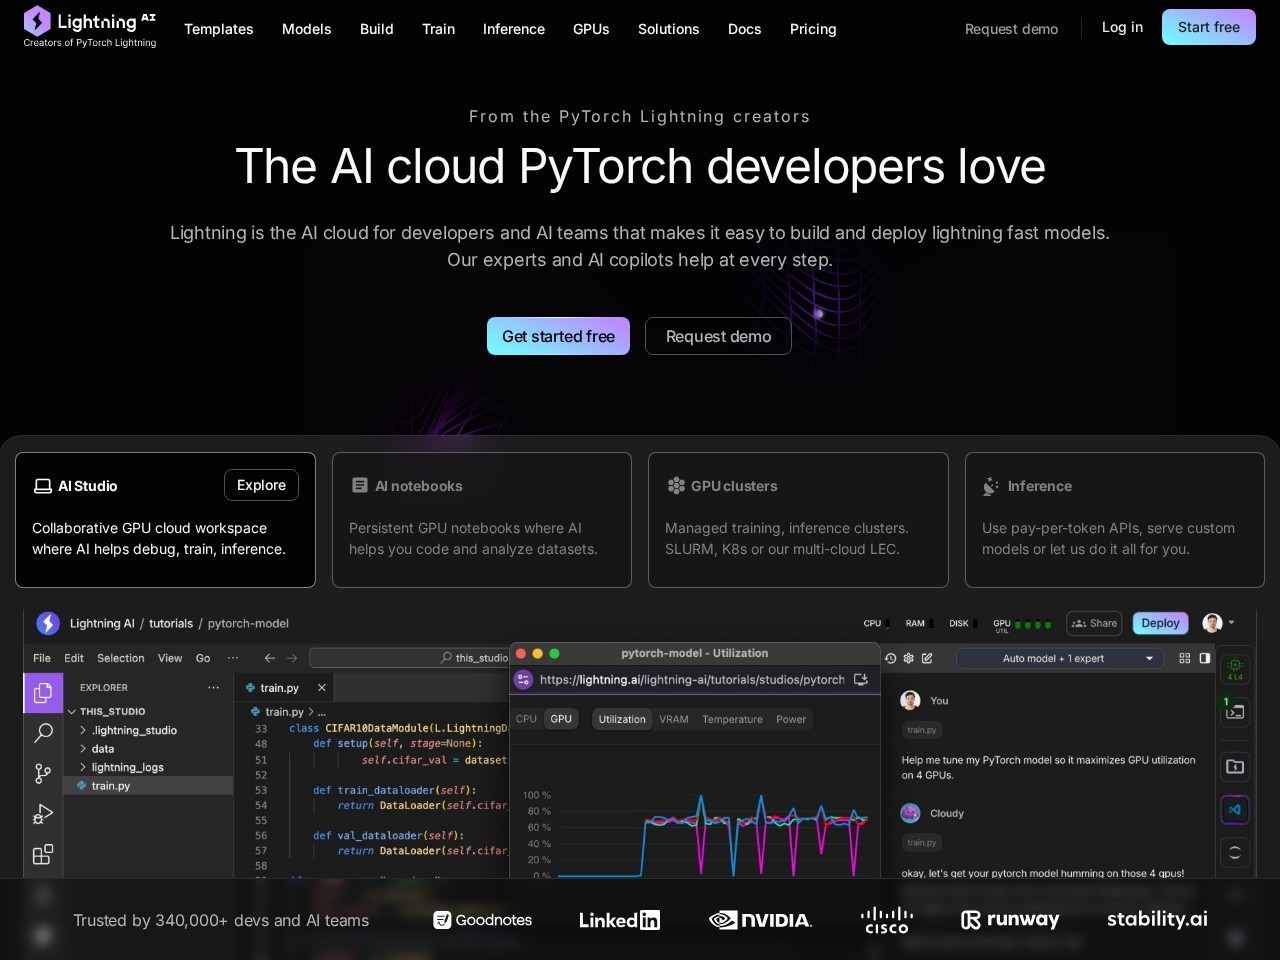Select the Search icon in the left sidebar

click(42, 733)
